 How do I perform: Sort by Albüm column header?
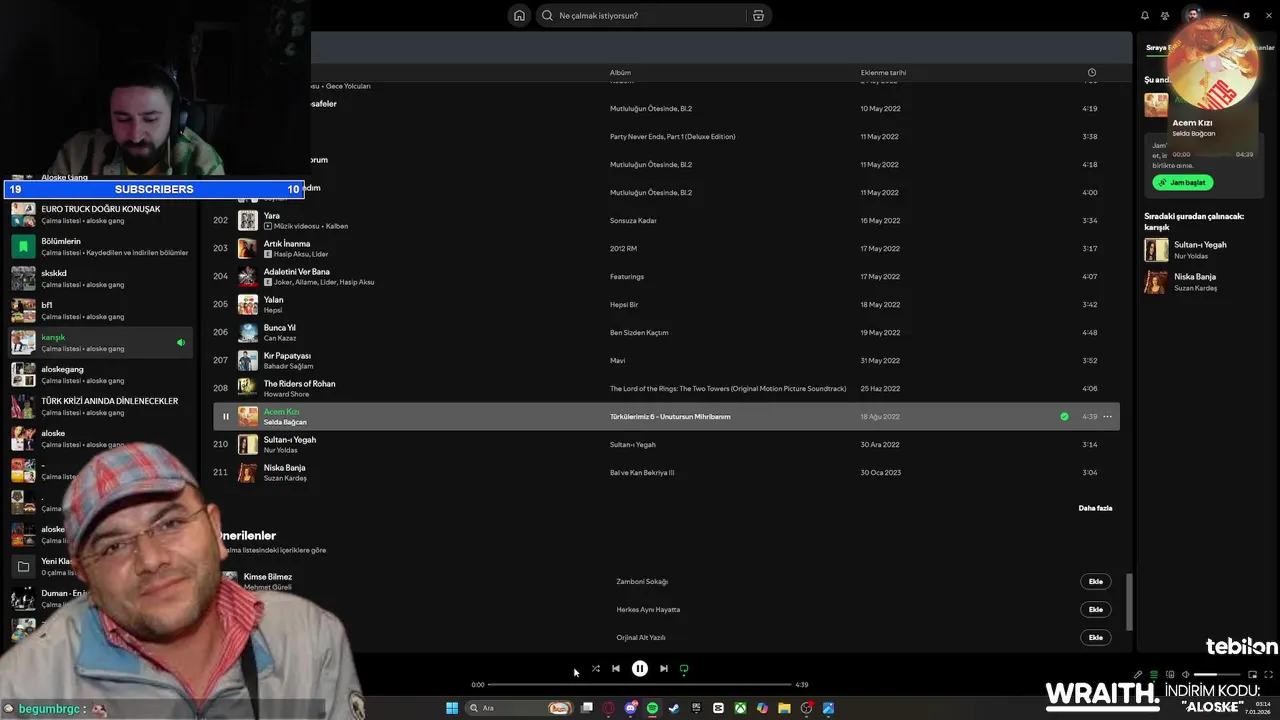click(620, 72)
